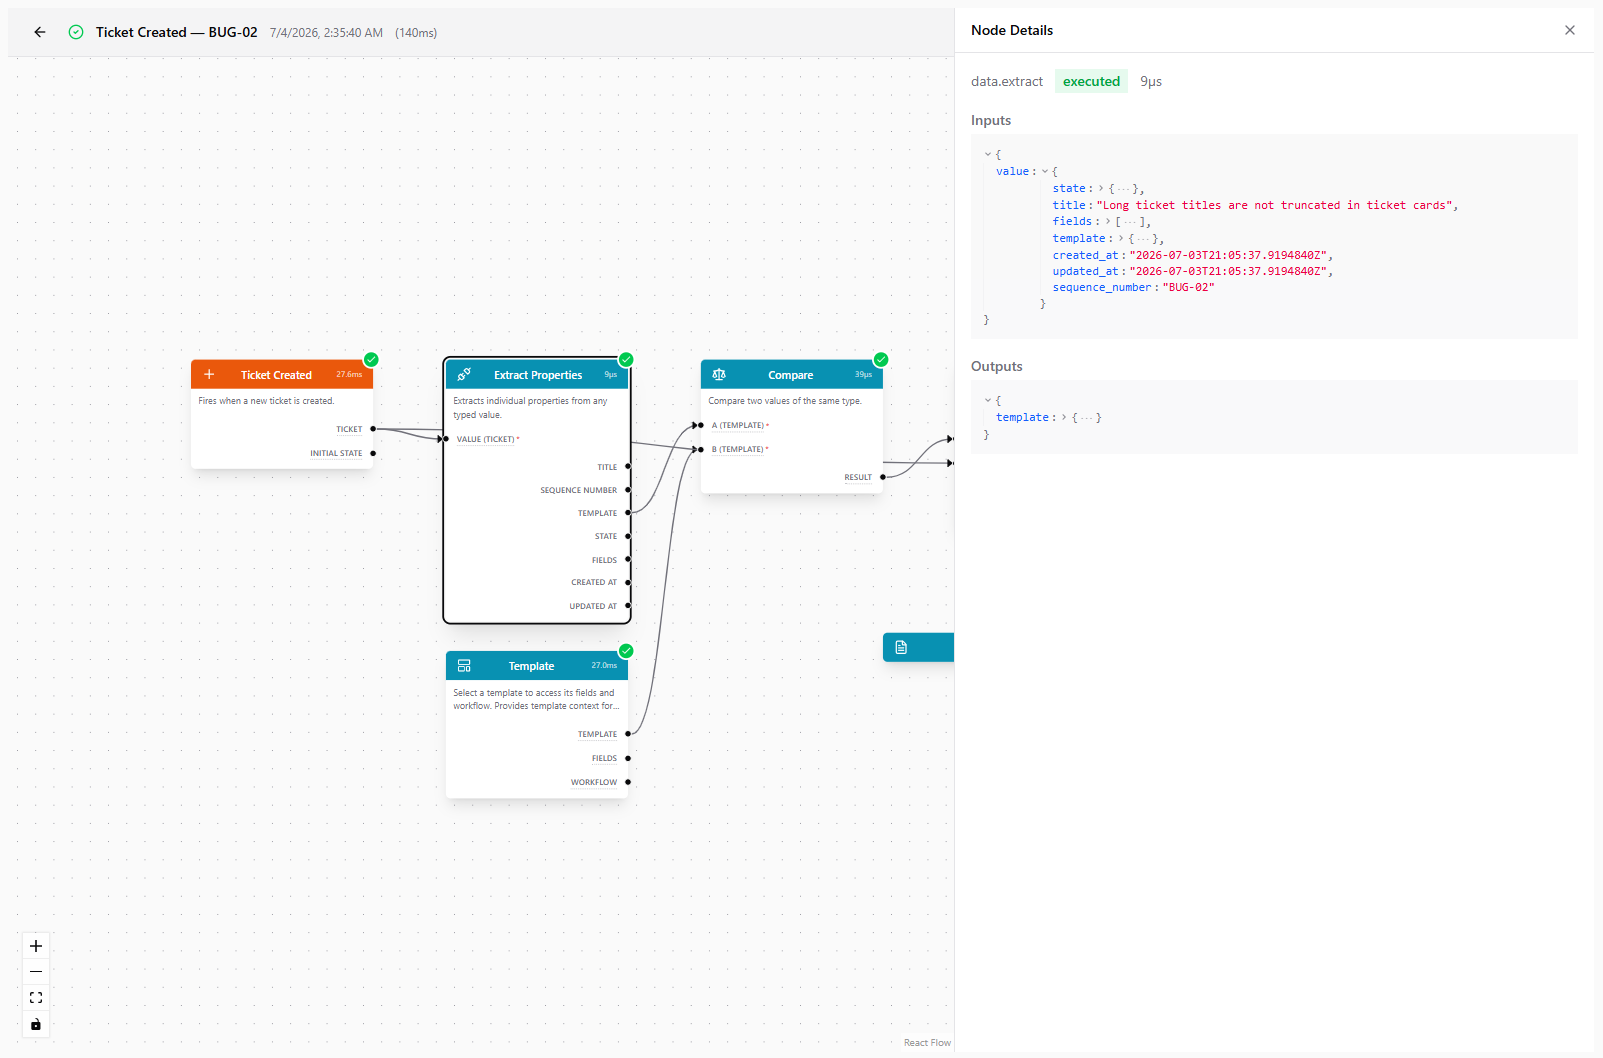The height and width of the screenshot is (1058, 1603).
Task: Expand the fields array in Inputs
Action: [x=1108, y=222]
